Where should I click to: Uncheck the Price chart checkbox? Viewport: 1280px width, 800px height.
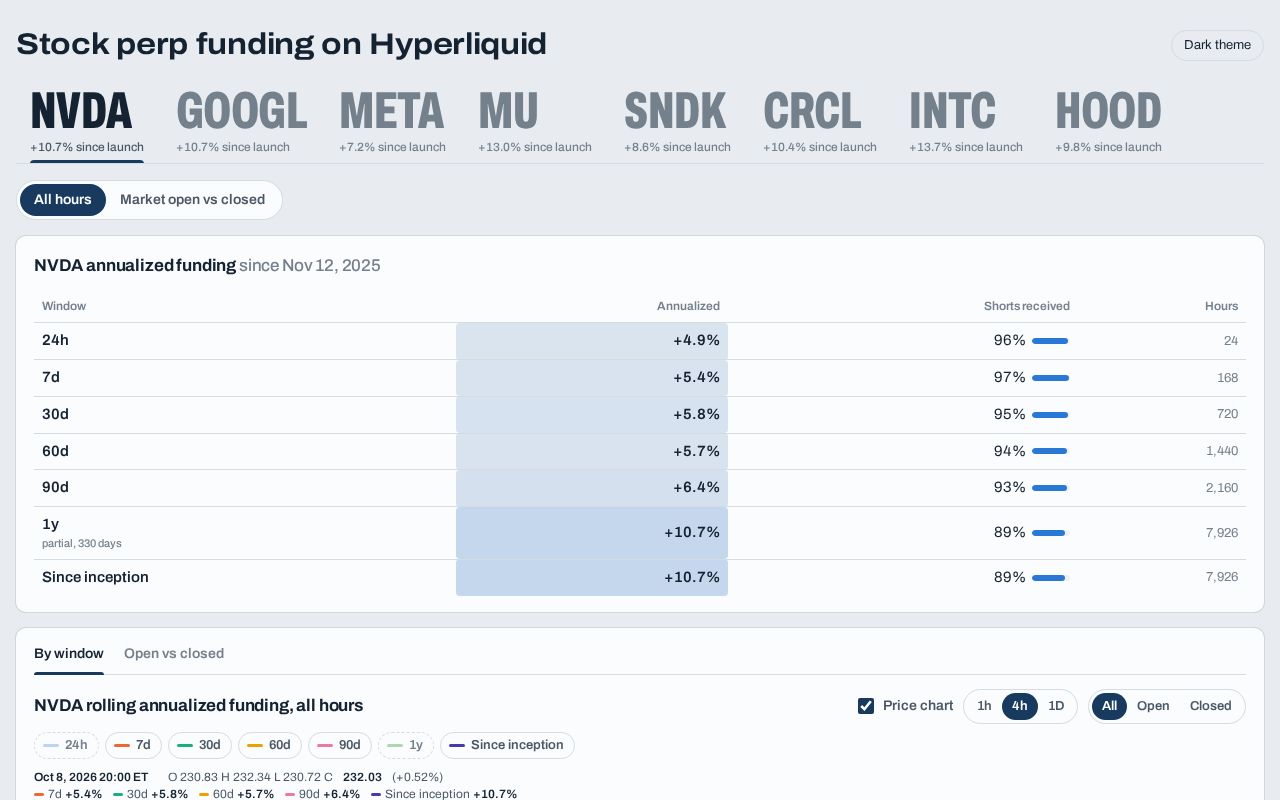coord(866,706)
